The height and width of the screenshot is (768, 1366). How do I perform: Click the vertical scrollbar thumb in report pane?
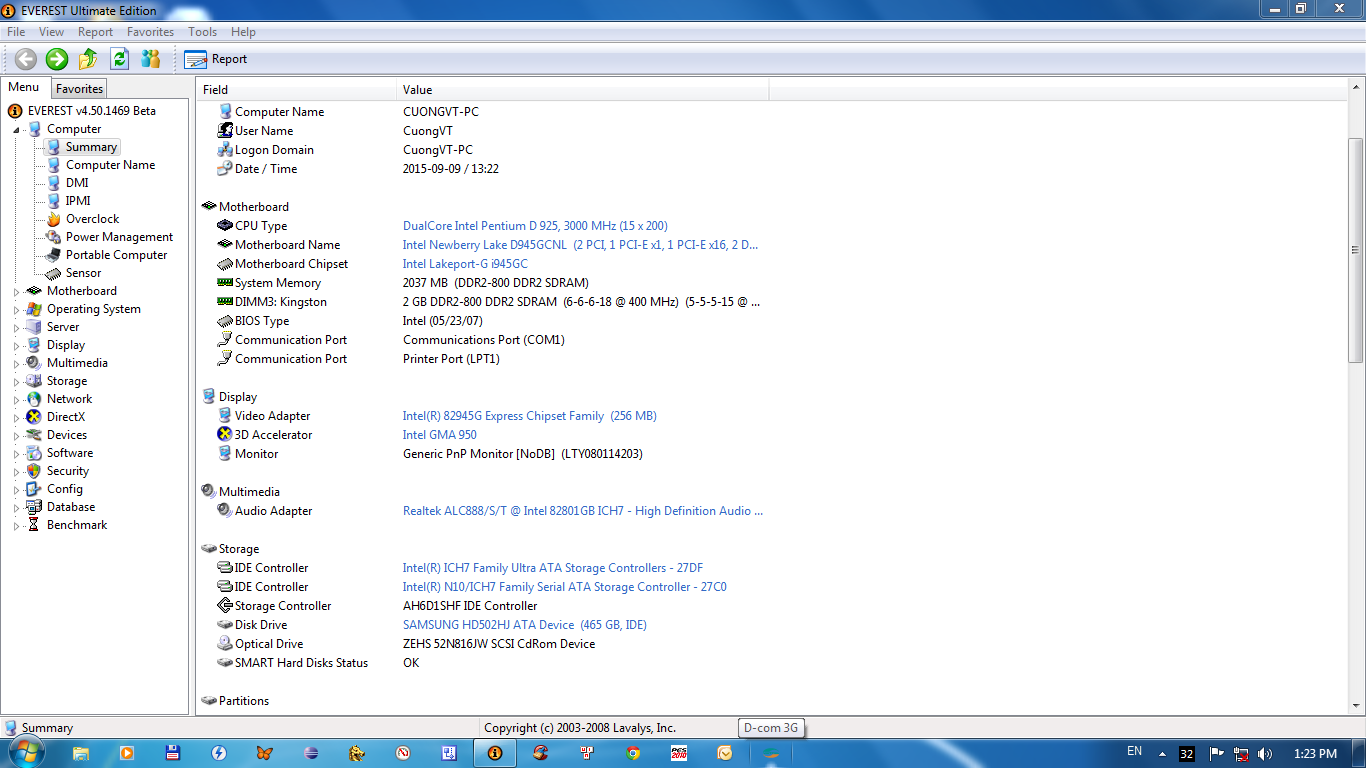[1356, 250]
